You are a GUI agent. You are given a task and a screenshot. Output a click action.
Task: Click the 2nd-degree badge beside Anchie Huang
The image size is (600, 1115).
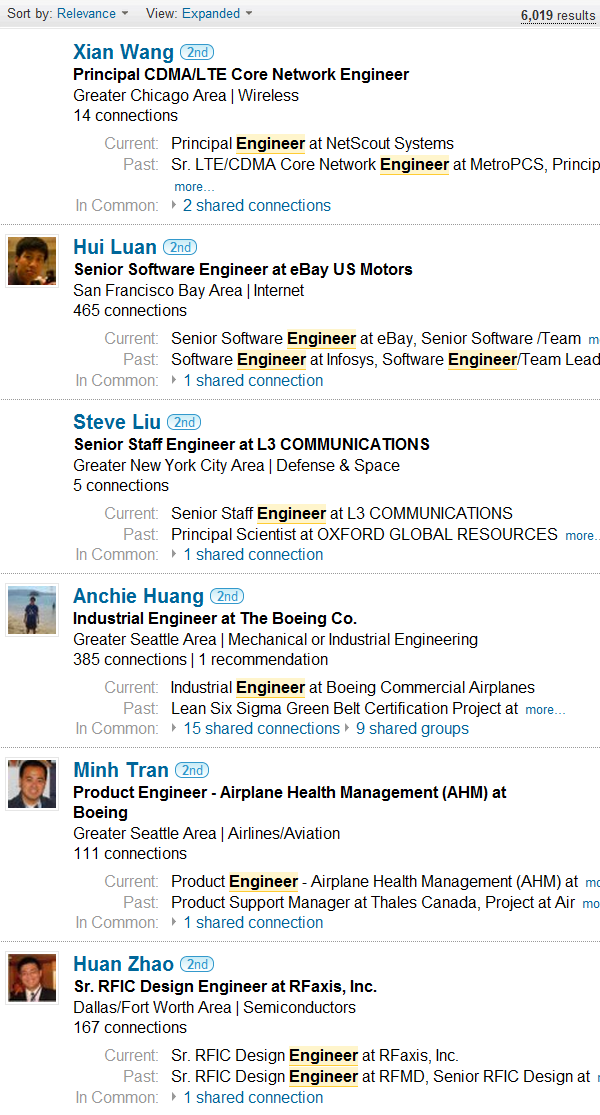[227, 596]
